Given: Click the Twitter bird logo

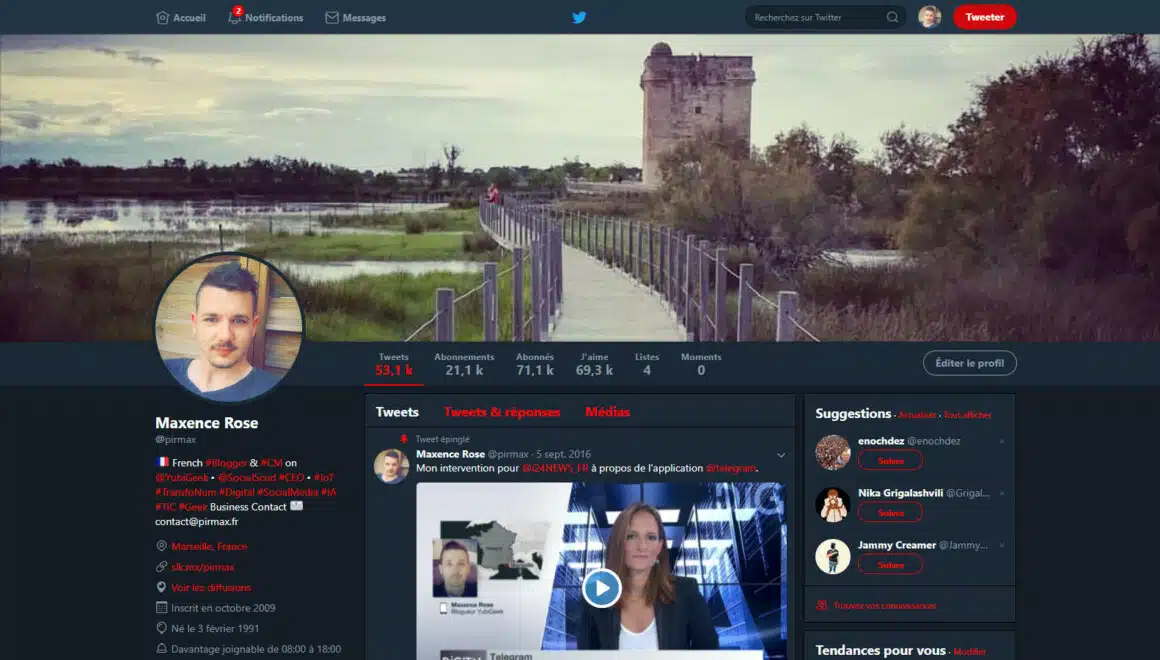Looking at the screenshot, I should 579,17.
